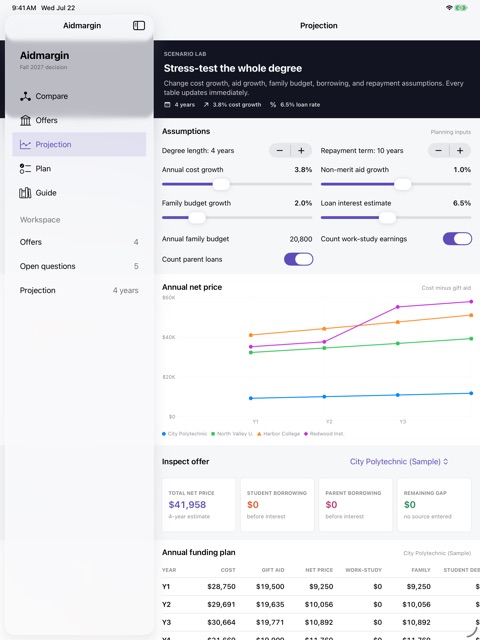The width and height of the screenshot is (480, 640).
Task: Click the Parent Borrowing $0 card
Action: click(356, 505)
